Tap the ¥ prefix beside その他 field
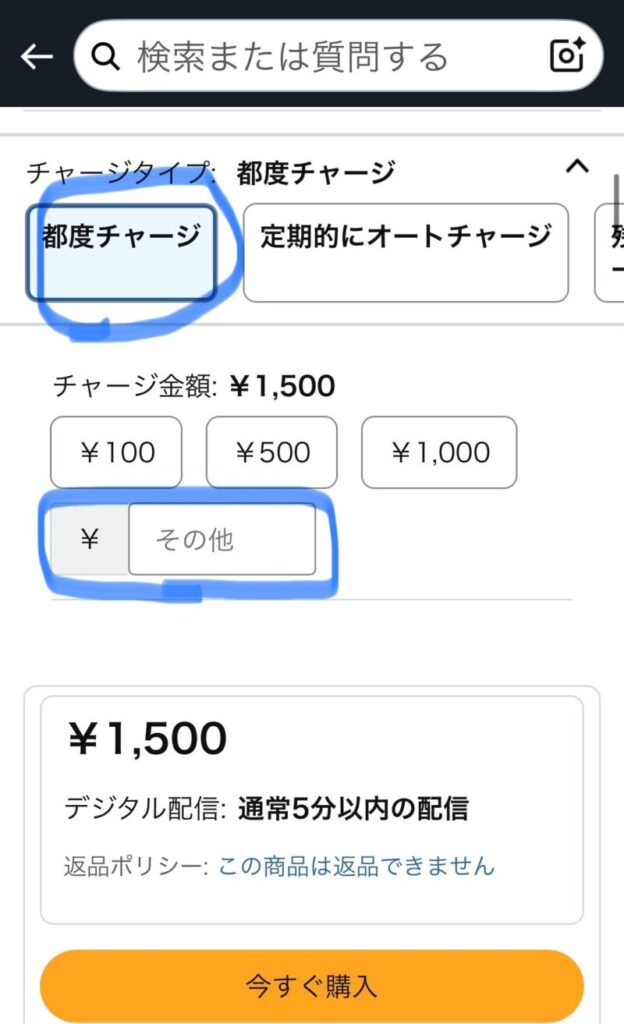 tap(90, 540)
